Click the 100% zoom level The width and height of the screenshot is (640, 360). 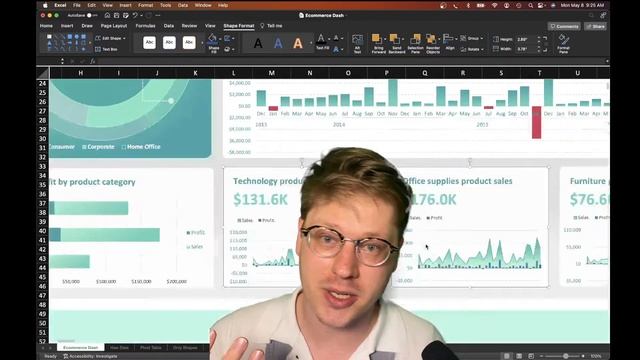pos(596,356)
